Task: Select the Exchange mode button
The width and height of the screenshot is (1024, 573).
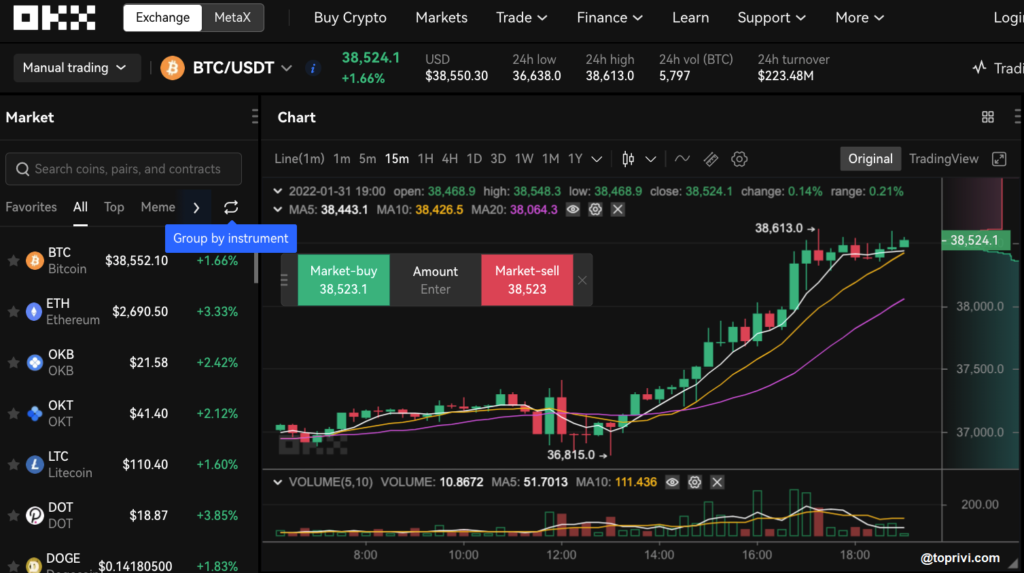Action: click(163, 18)
